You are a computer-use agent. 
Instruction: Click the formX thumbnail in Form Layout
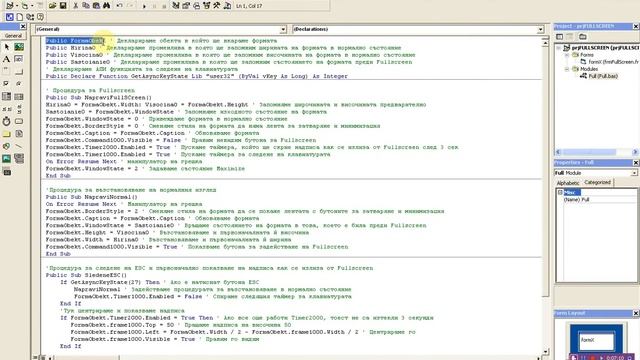(596, 341)
